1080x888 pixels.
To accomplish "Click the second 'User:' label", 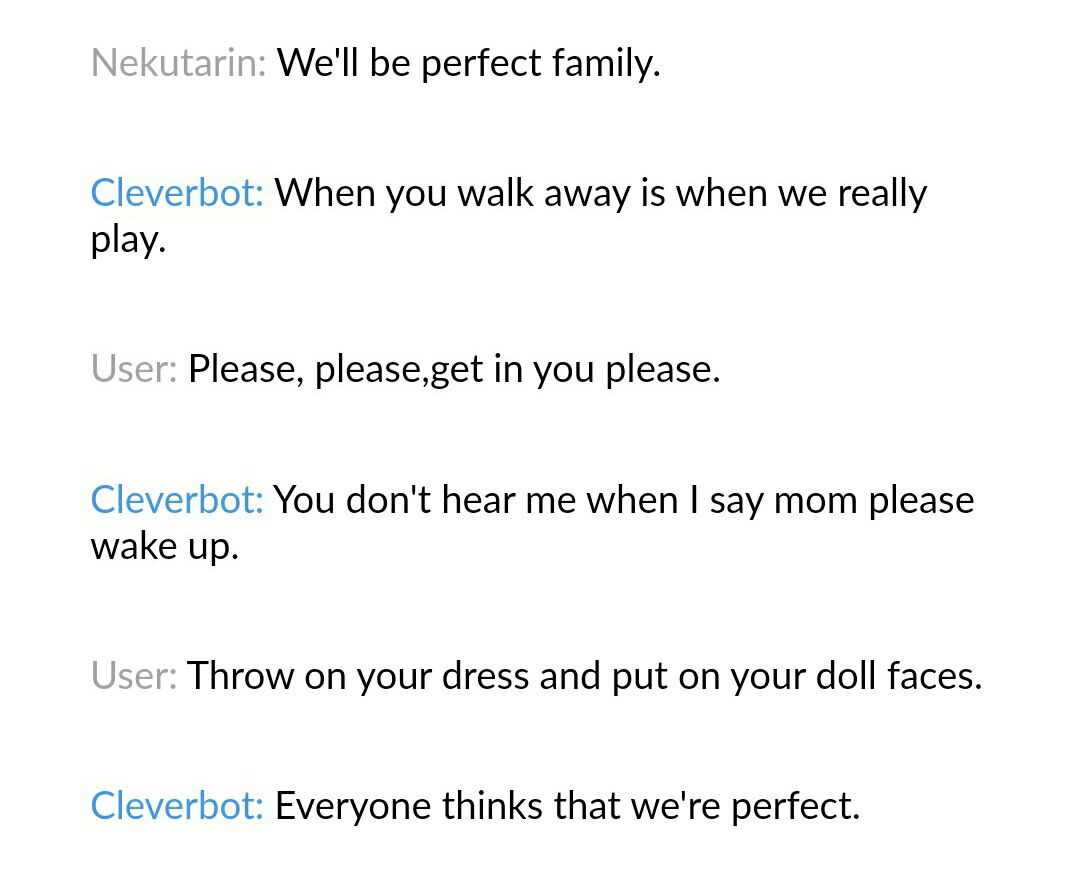I will click(x=134, y=675).
